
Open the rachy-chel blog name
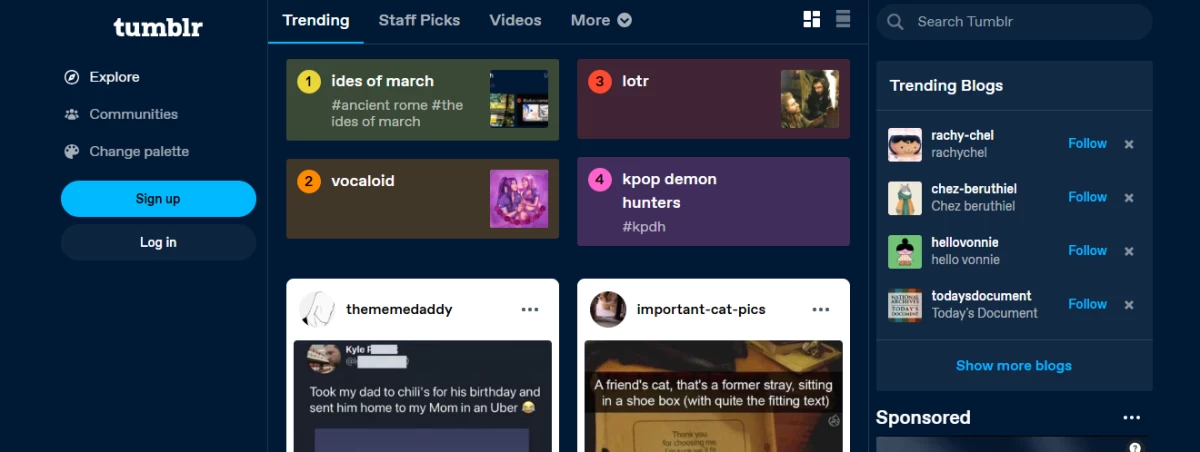(962, 135)
